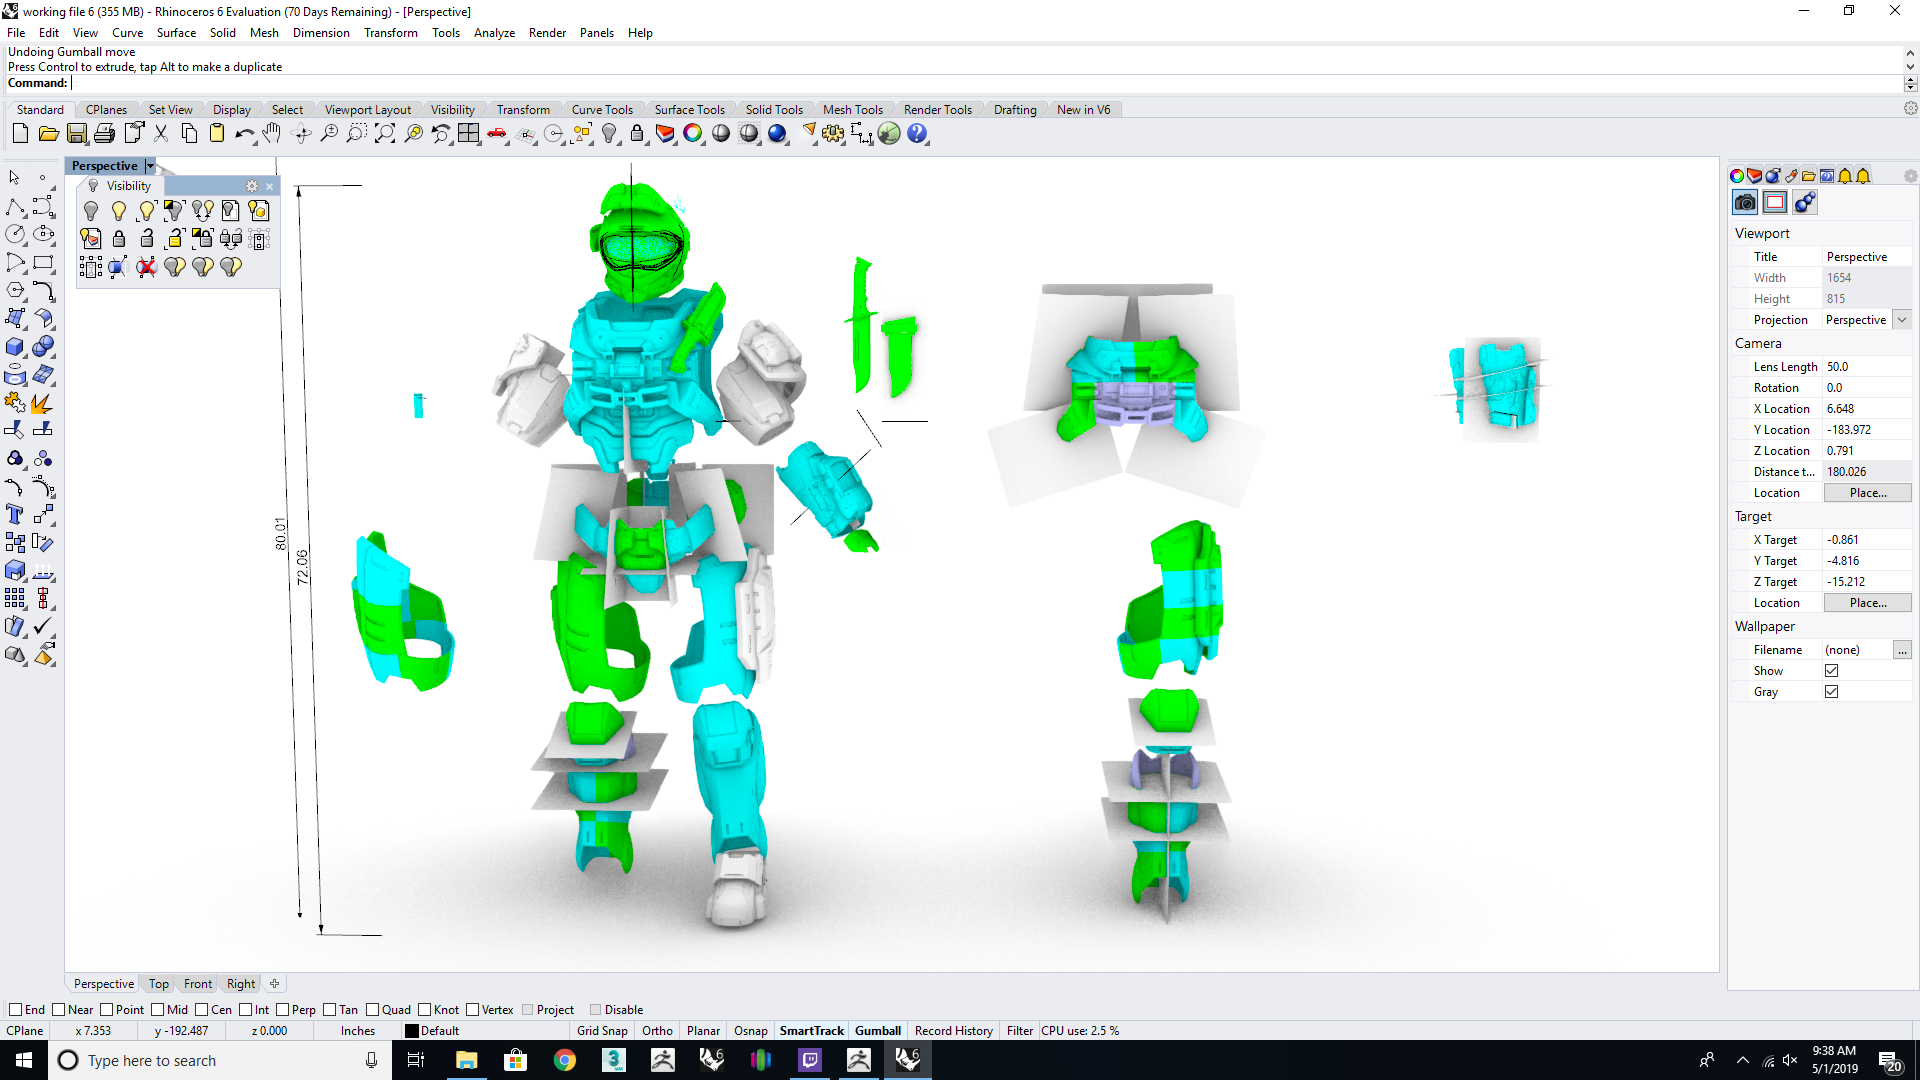
Task: Click the Lock objects padlock icon
Action: [119, 239]
